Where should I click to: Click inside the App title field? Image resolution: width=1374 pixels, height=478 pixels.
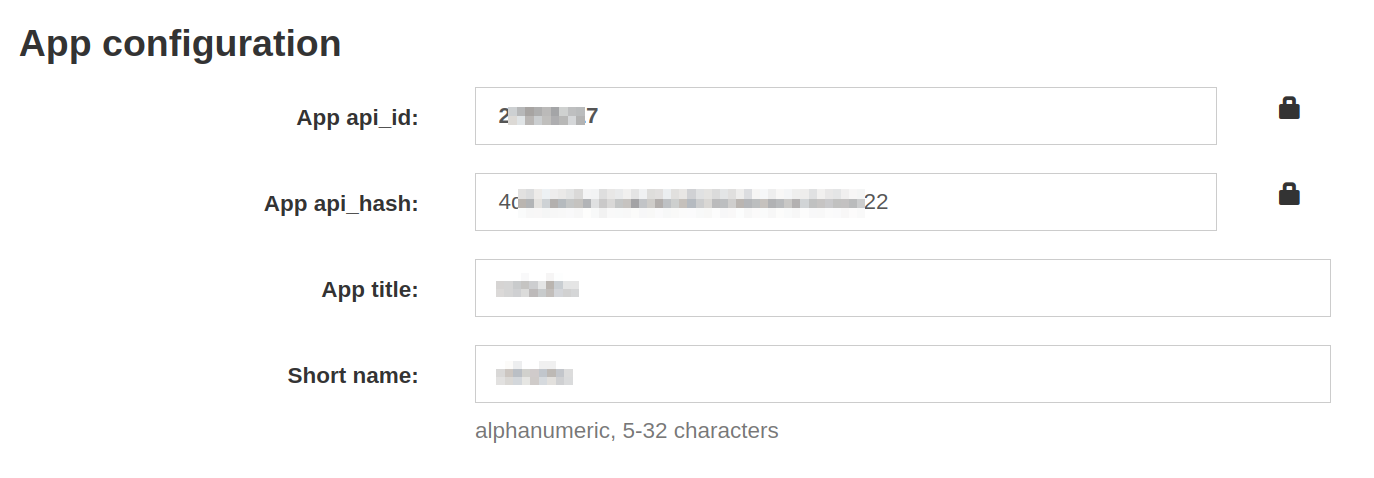coord(902,288)
